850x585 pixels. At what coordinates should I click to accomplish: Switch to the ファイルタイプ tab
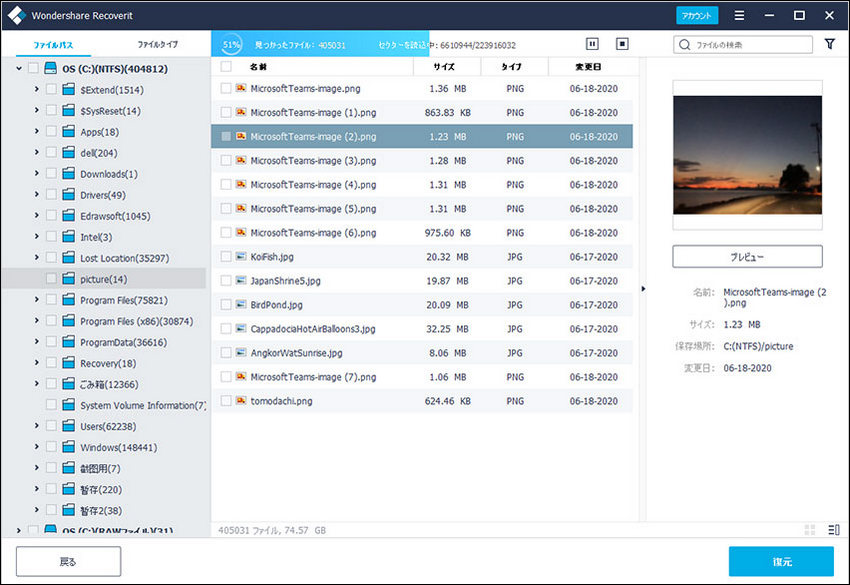(x=157, y=44)
